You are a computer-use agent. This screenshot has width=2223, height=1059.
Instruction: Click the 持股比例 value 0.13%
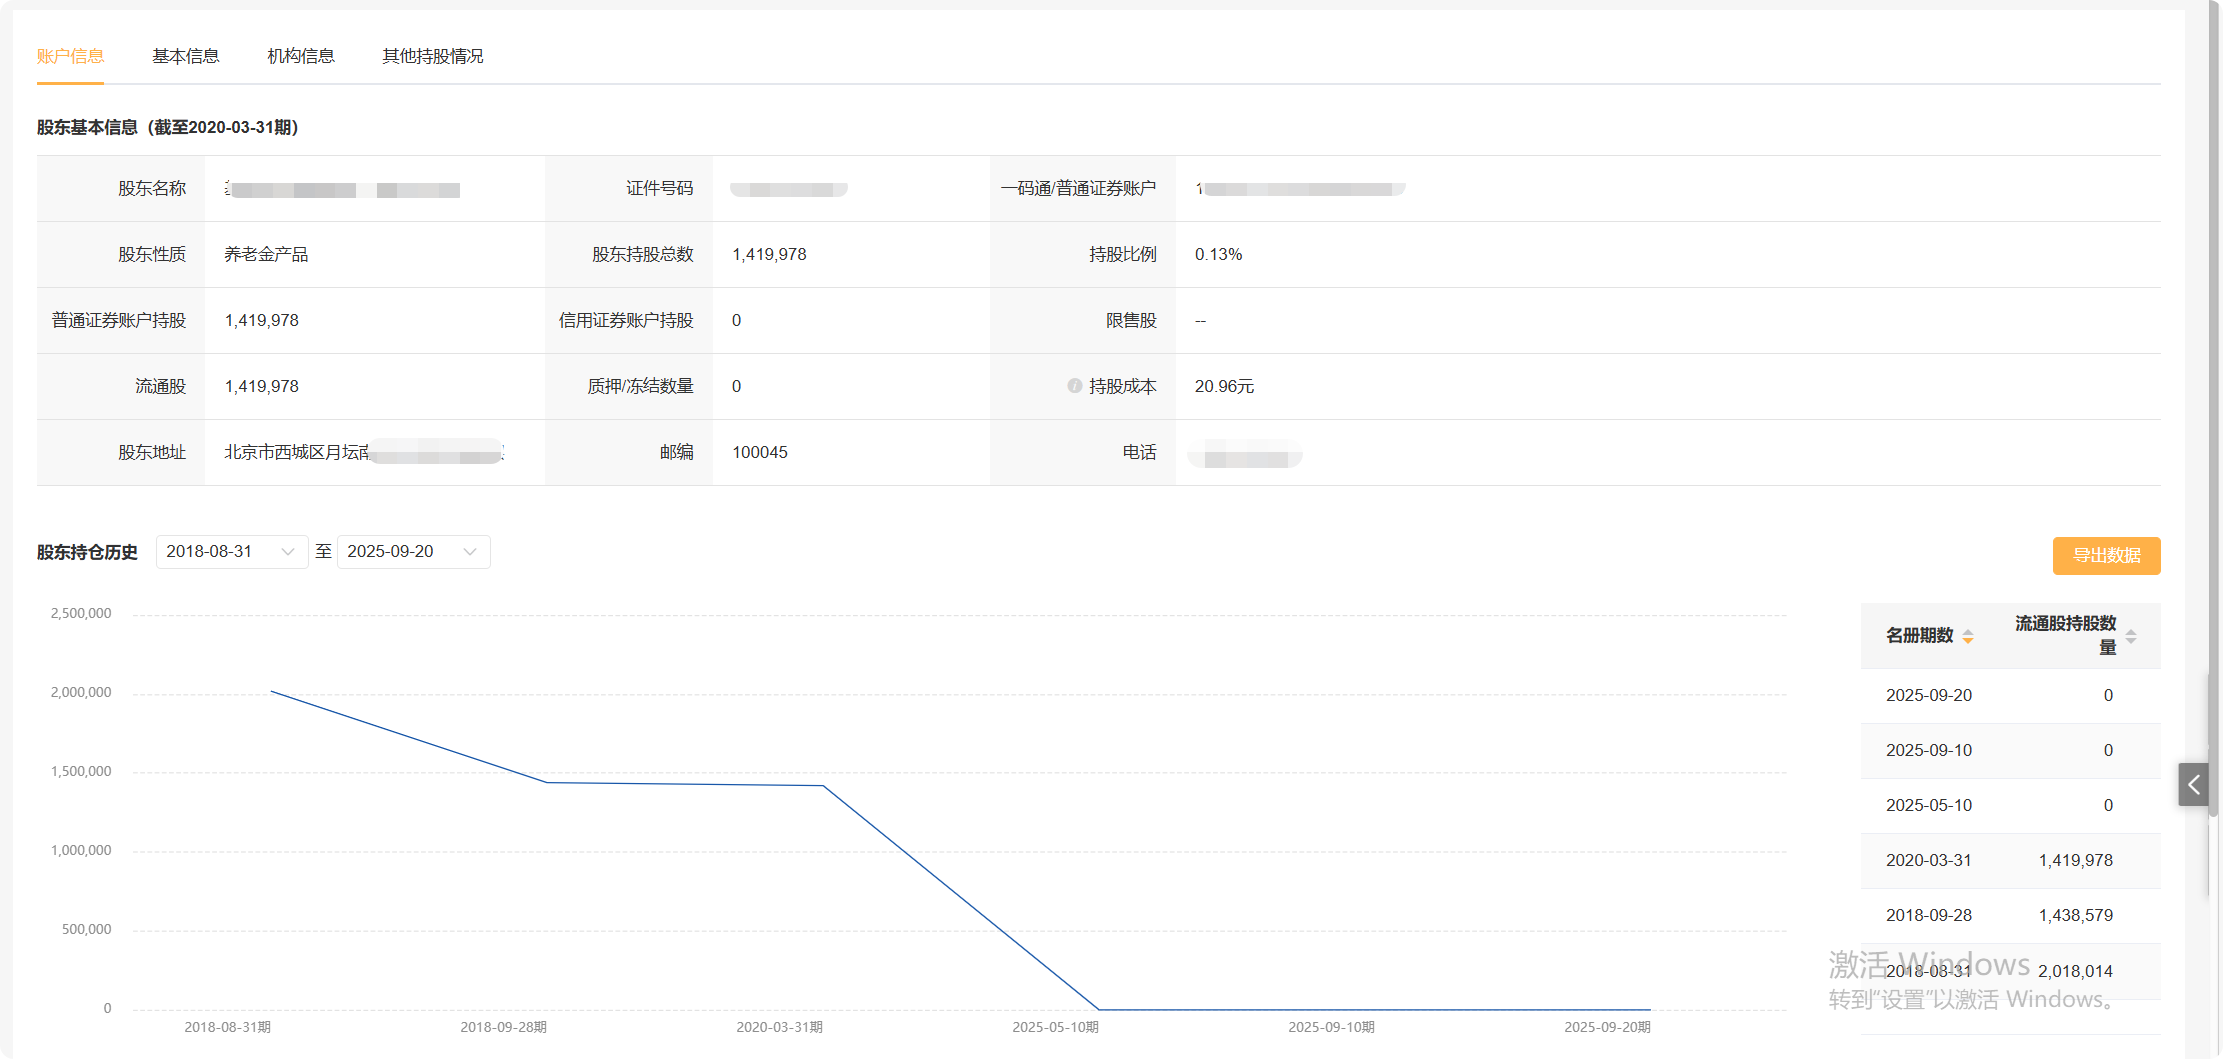[x=1218, y=255]
